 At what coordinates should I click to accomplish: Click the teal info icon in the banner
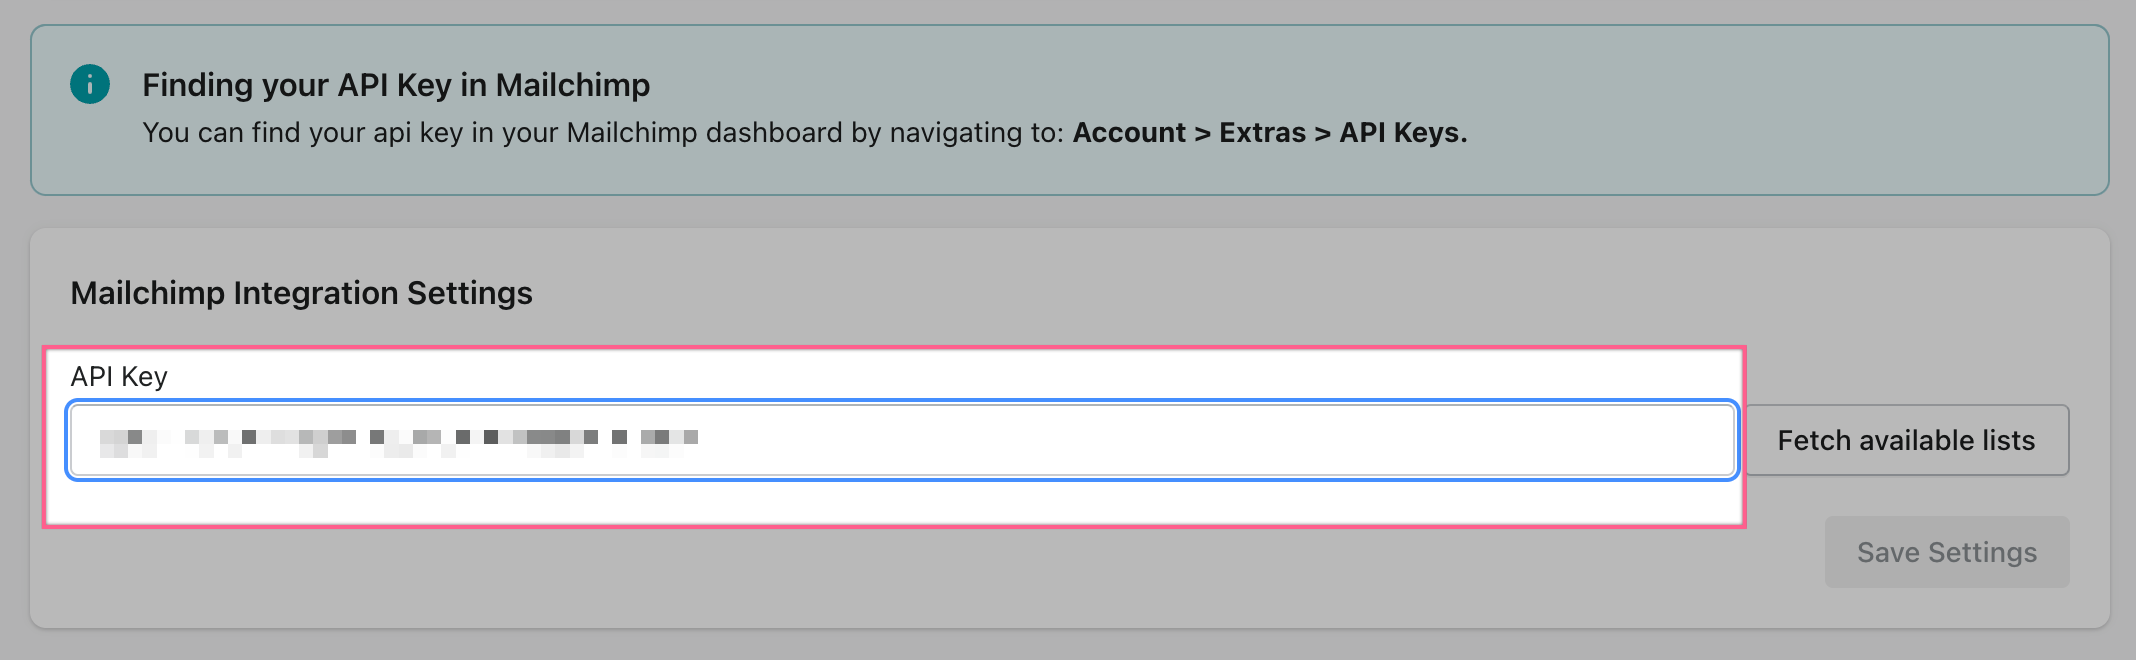pos(90,84)
